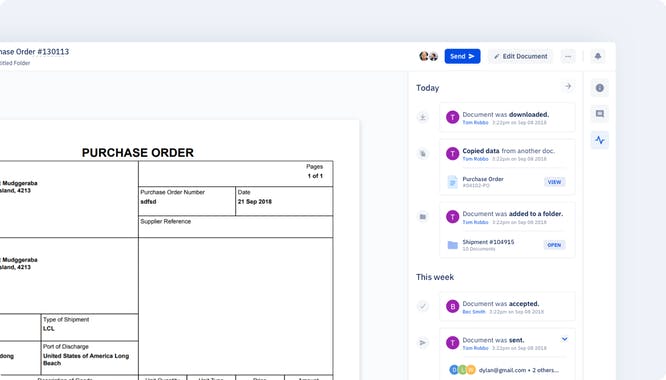Screen dimensions: 666x380
Task: Click 'dylan@gmail.com + 2 others' text
Action: [519, 370]
